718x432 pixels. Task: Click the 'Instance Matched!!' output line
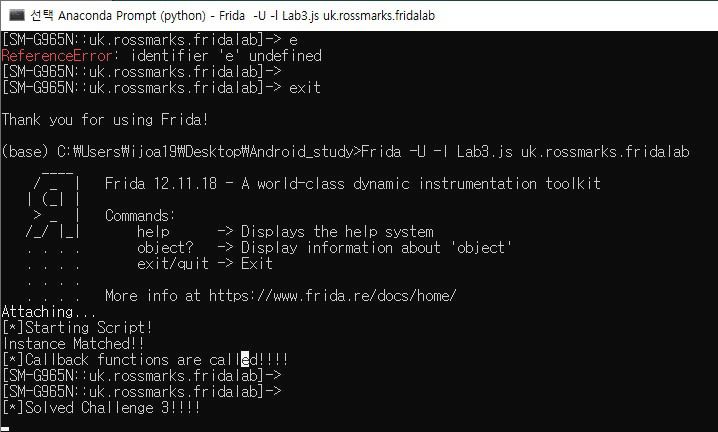click(73, 344)
